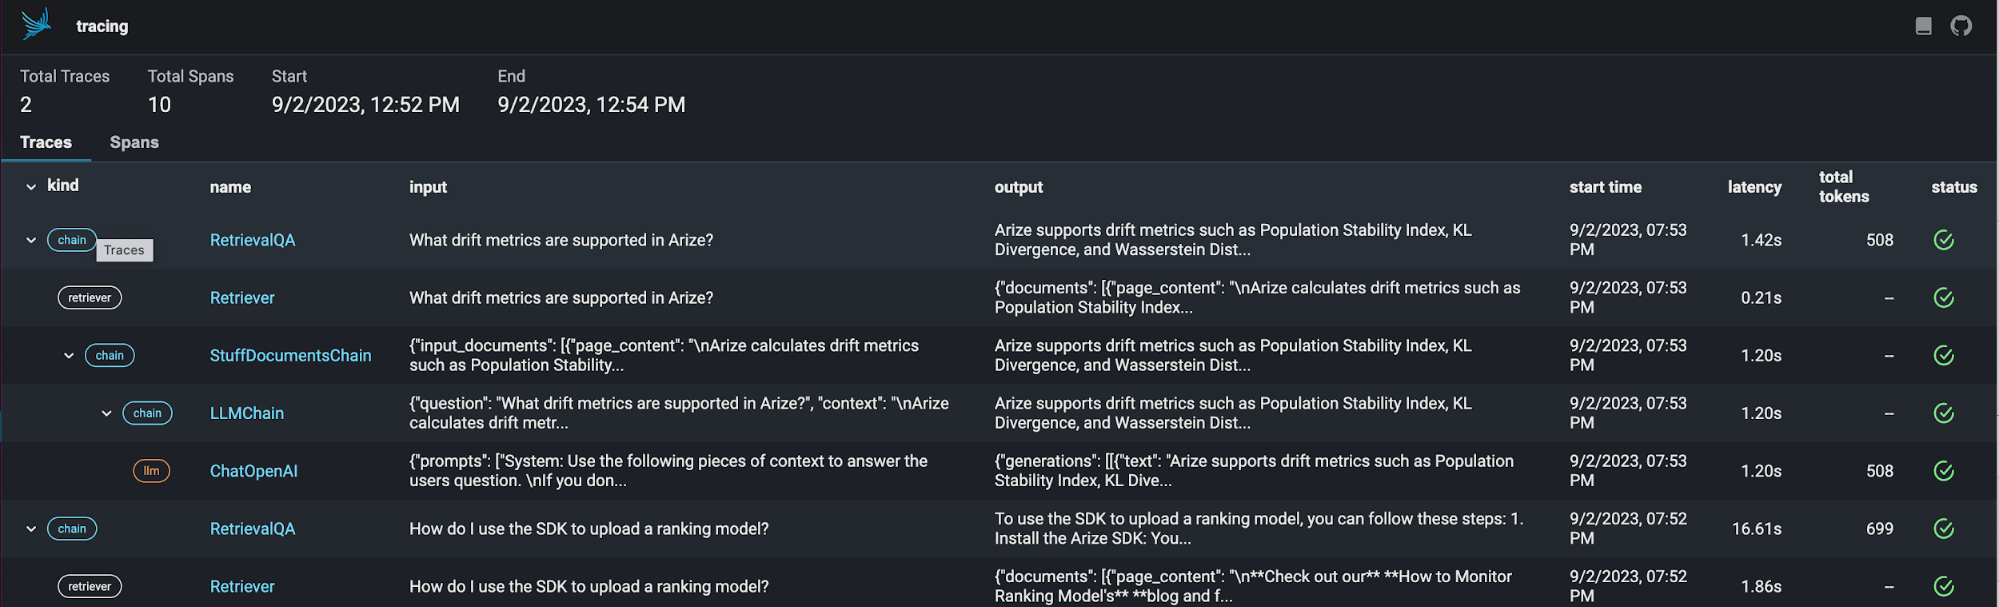Click the tracing title text
The height and width of the screenshot is (607, 1999).
(102, 26)
